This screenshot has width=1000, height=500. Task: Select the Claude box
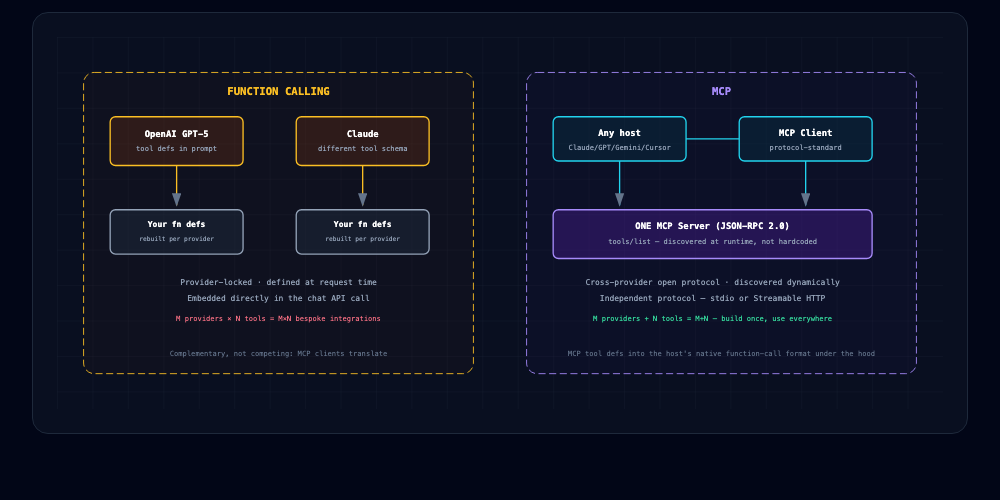click(x=362, y=141)
